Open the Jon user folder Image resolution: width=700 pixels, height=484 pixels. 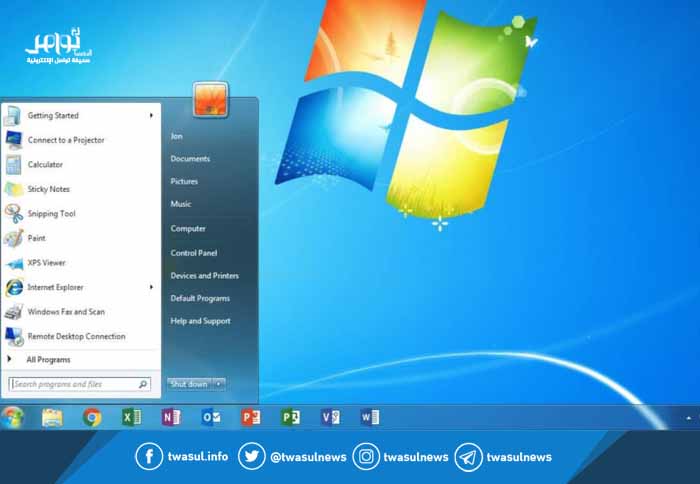click(x=176, y=136)
